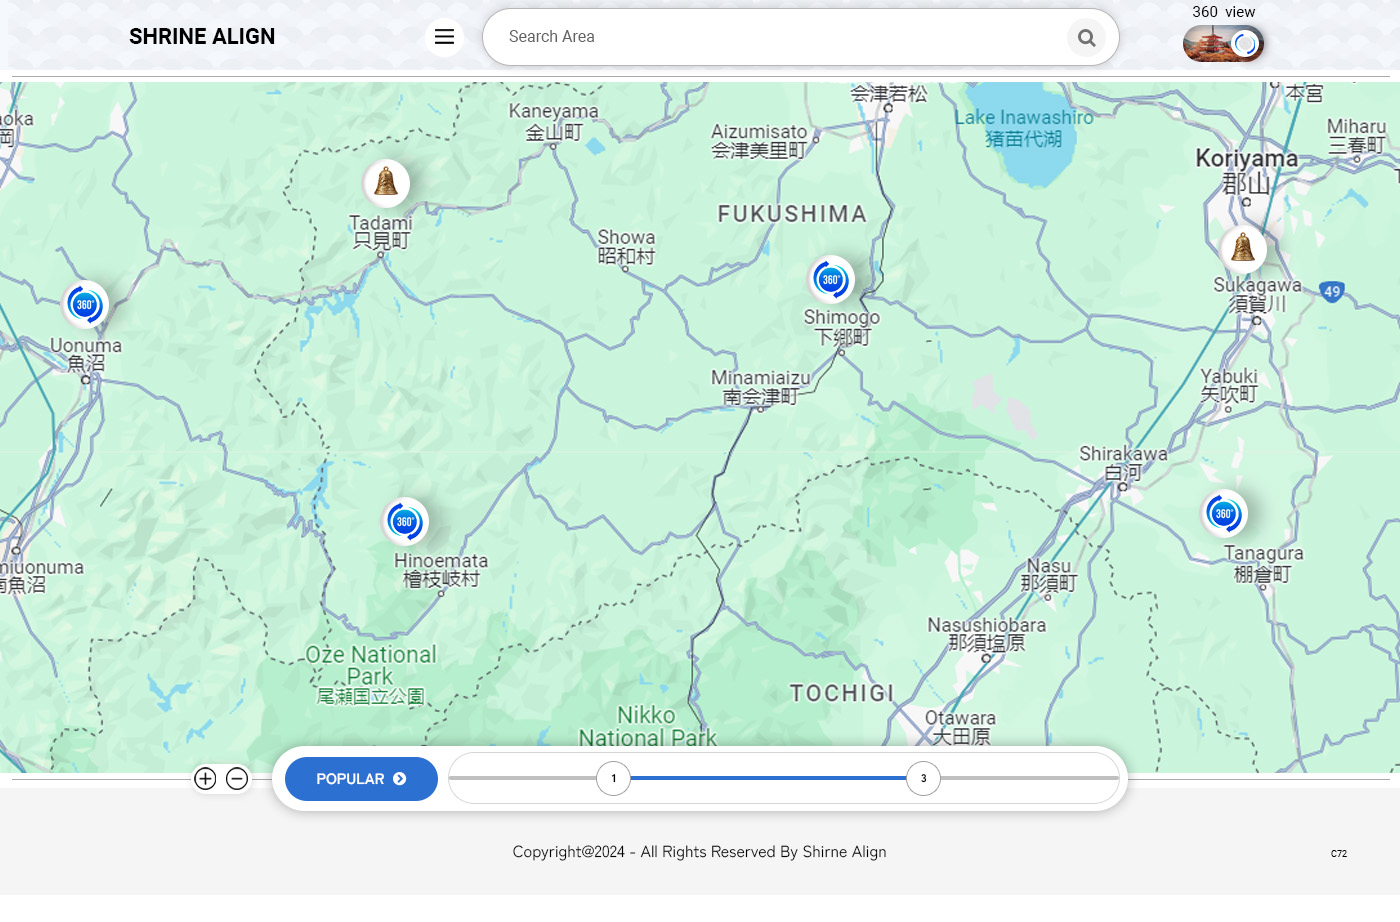This screenshot has width=1400, height=922.
Task: Click the Aizumisato label on map
Action: click(759, 141)
